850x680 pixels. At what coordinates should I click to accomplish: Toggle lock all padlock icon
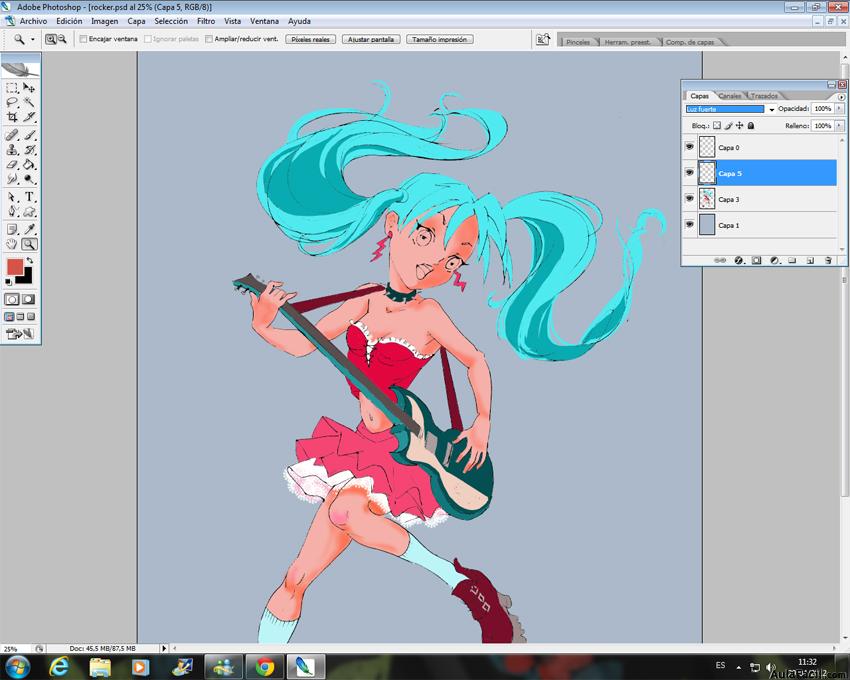751,125
